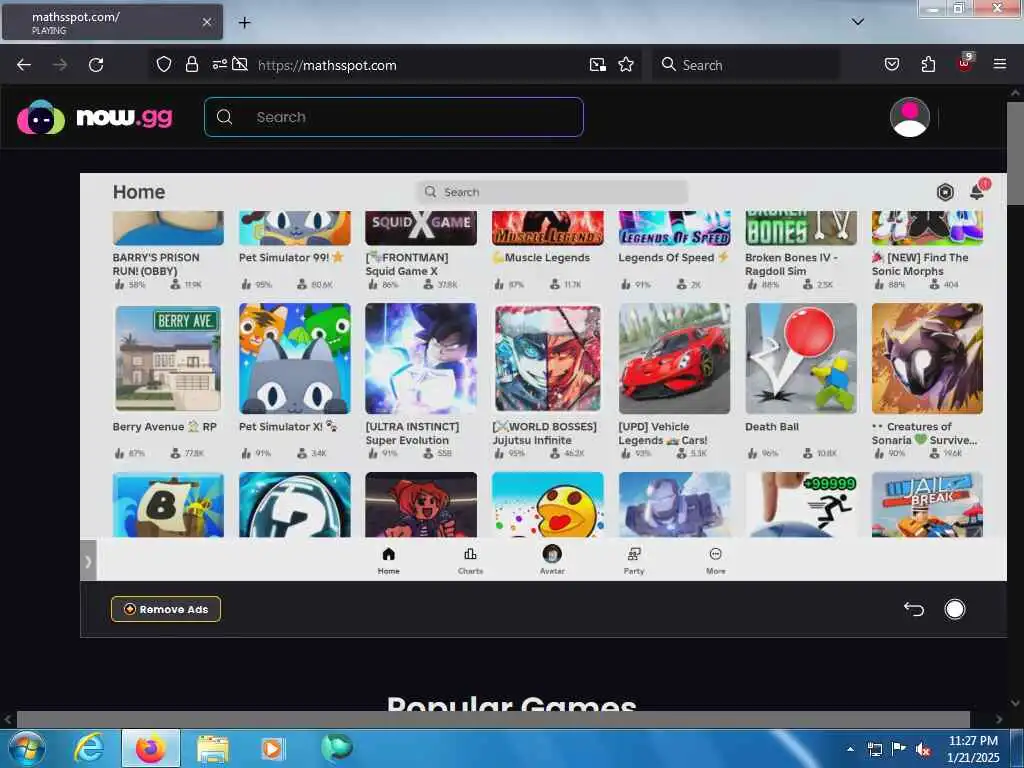Open Windows Explorer from taskbar
This screenshot has height=768, width=1024.
[x=212, y=749]
